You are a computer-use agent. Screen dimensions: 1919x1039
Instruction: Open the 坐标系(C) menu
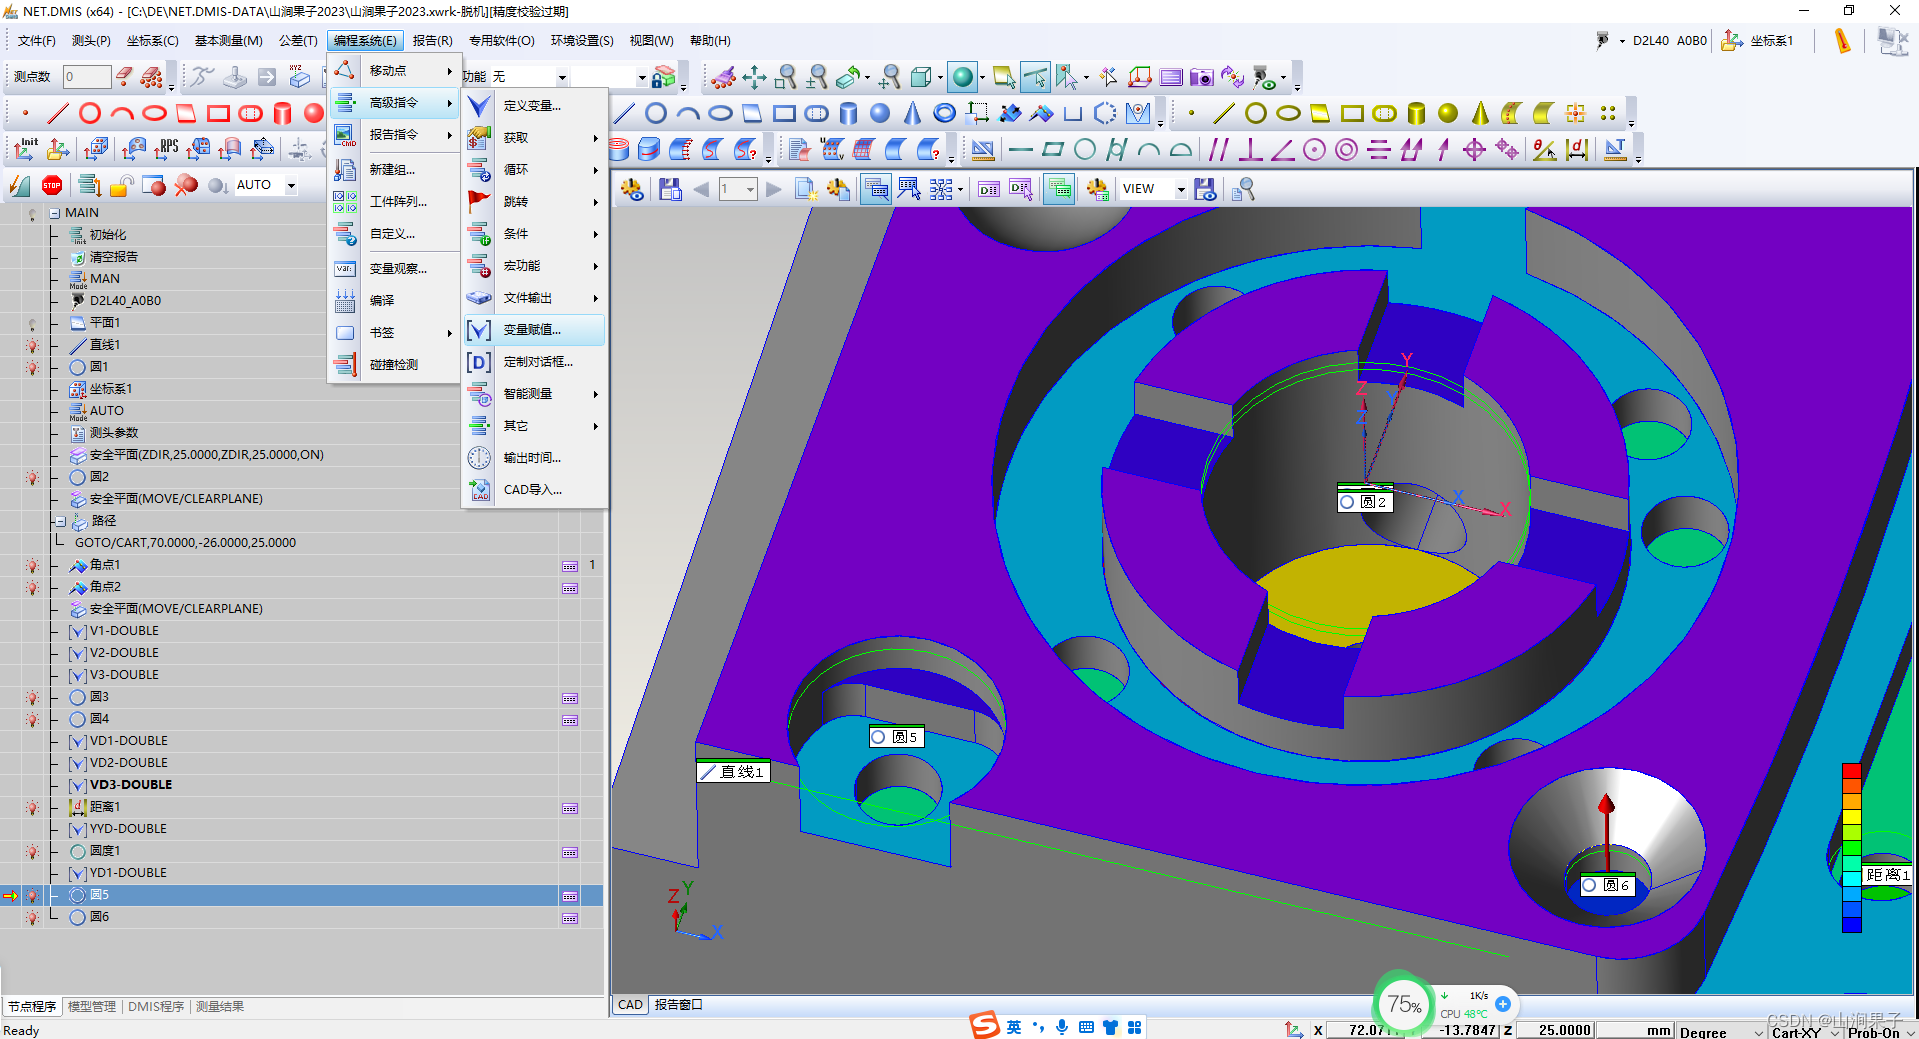coord(153,41)
